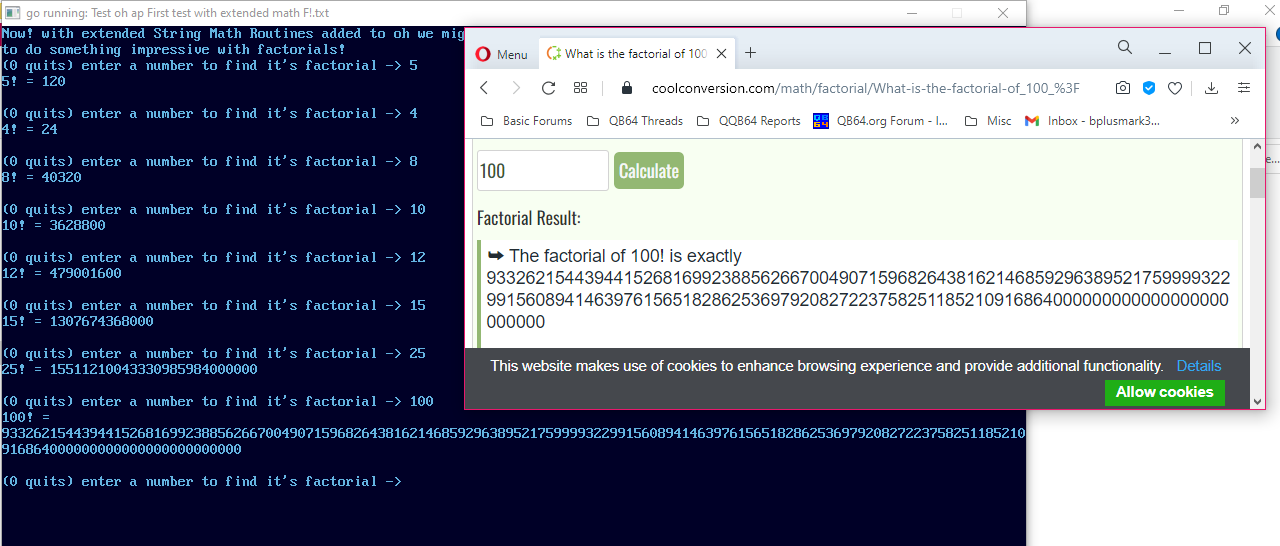Click the padlock site security icon

coord(627,88)
